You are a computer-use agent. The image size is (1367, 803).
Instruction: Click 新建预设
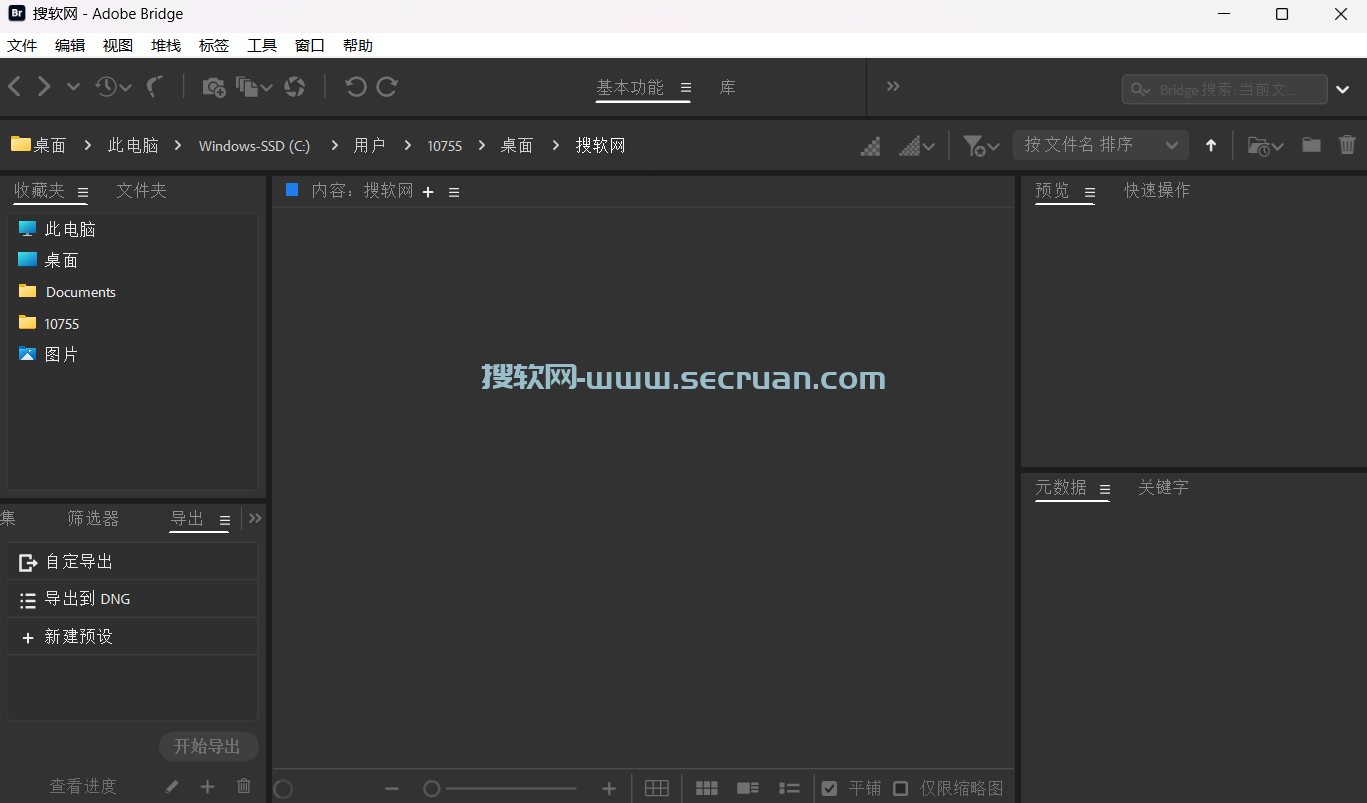point(132,637)
